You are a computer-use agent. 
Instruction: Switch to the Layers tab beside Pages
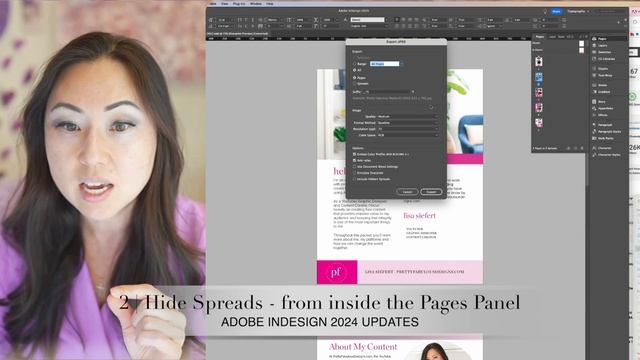(x=552, y=37)
